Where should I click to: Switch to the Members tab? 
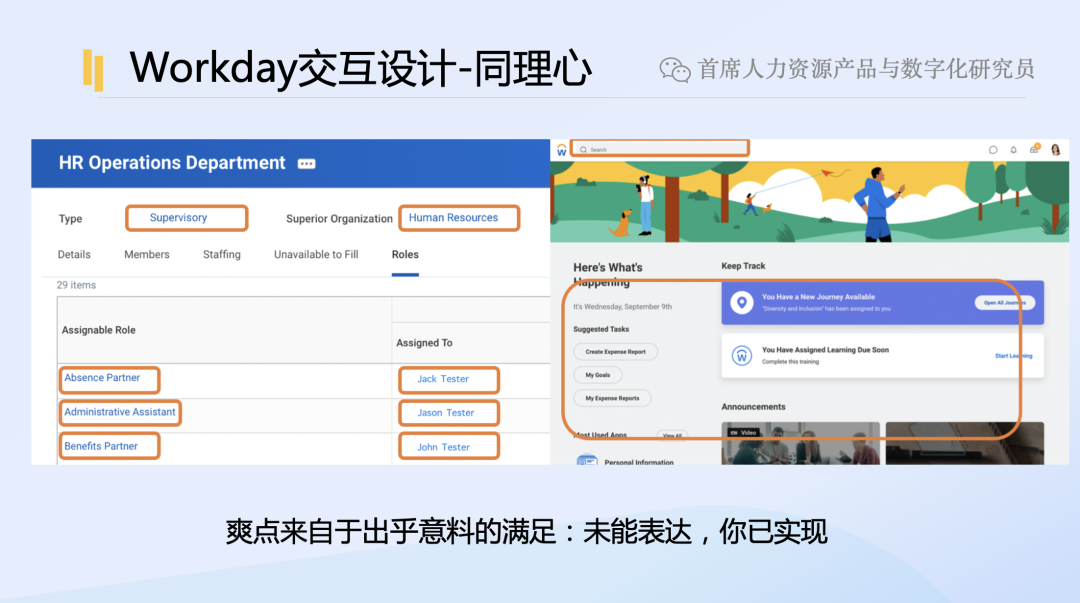(147, 254)
